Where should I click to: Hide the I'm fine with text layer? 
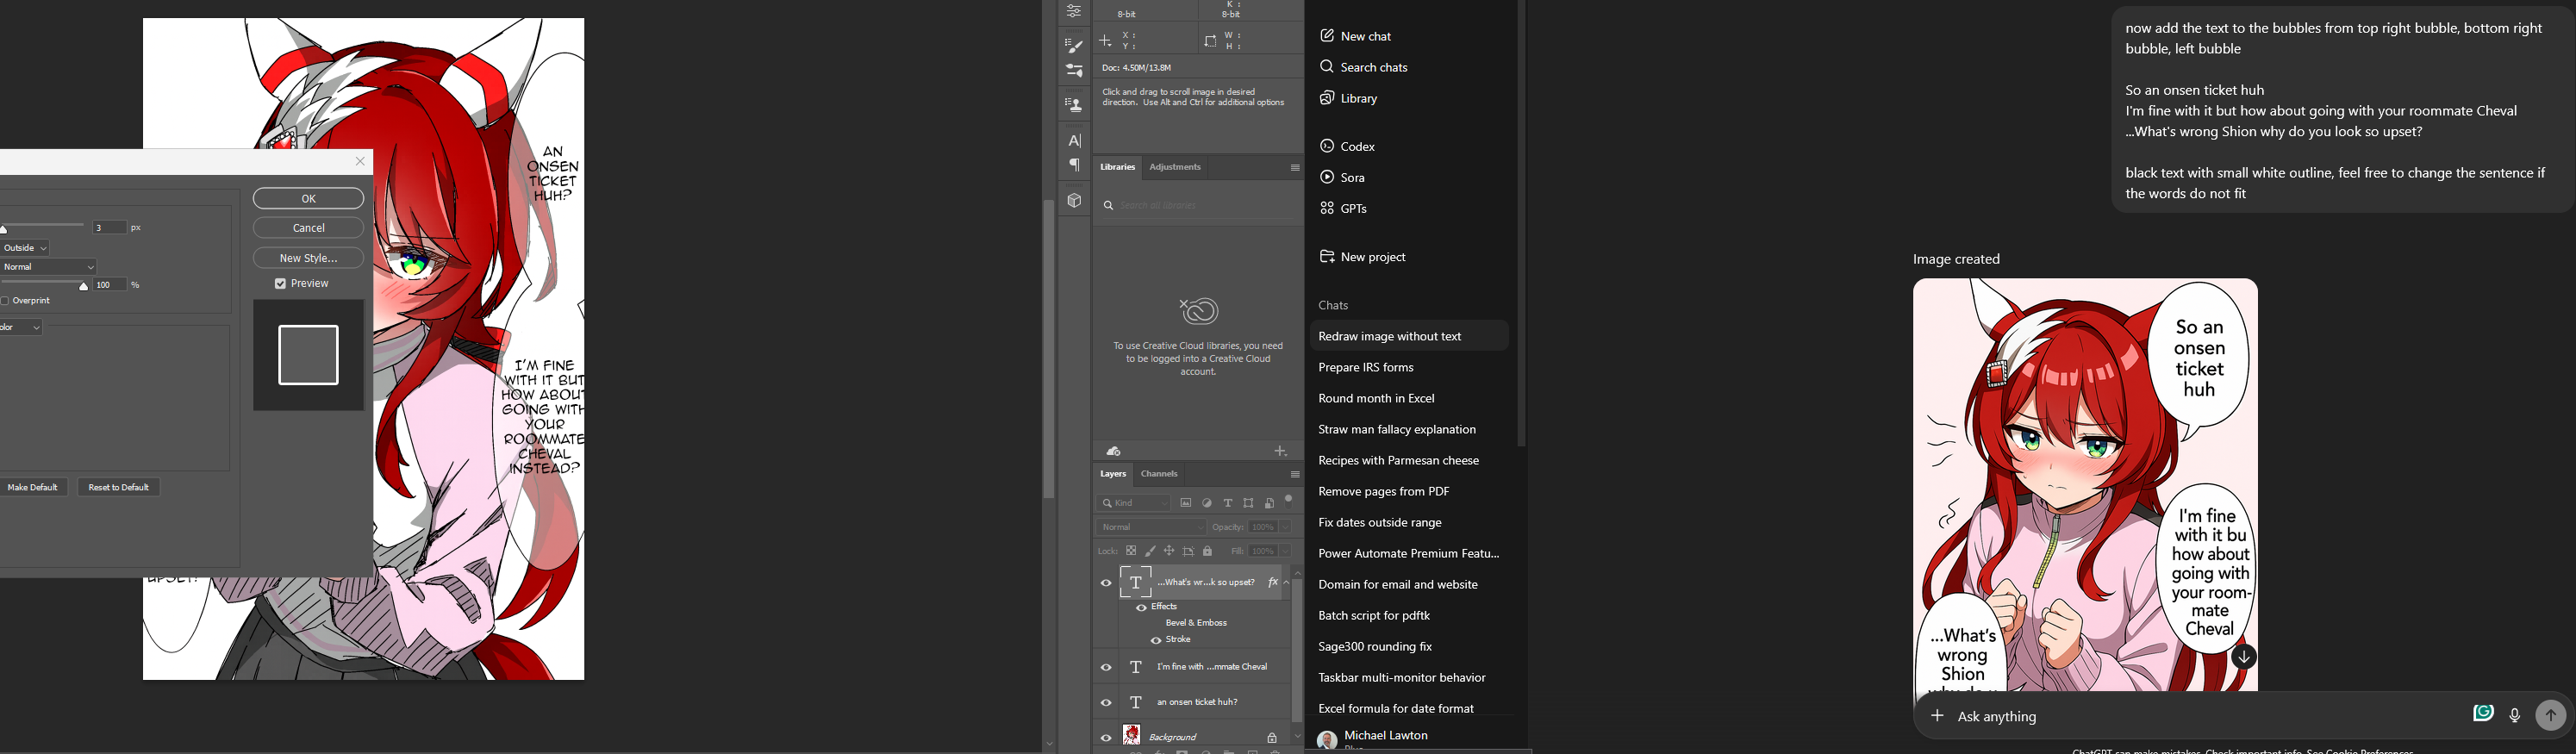(x=1106, y=667)
